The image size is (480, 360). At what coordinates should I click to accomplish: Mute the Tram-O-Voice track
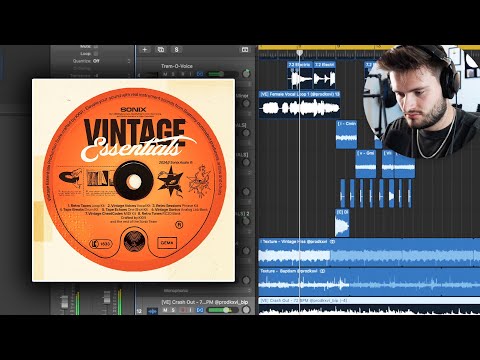point(165,74)
